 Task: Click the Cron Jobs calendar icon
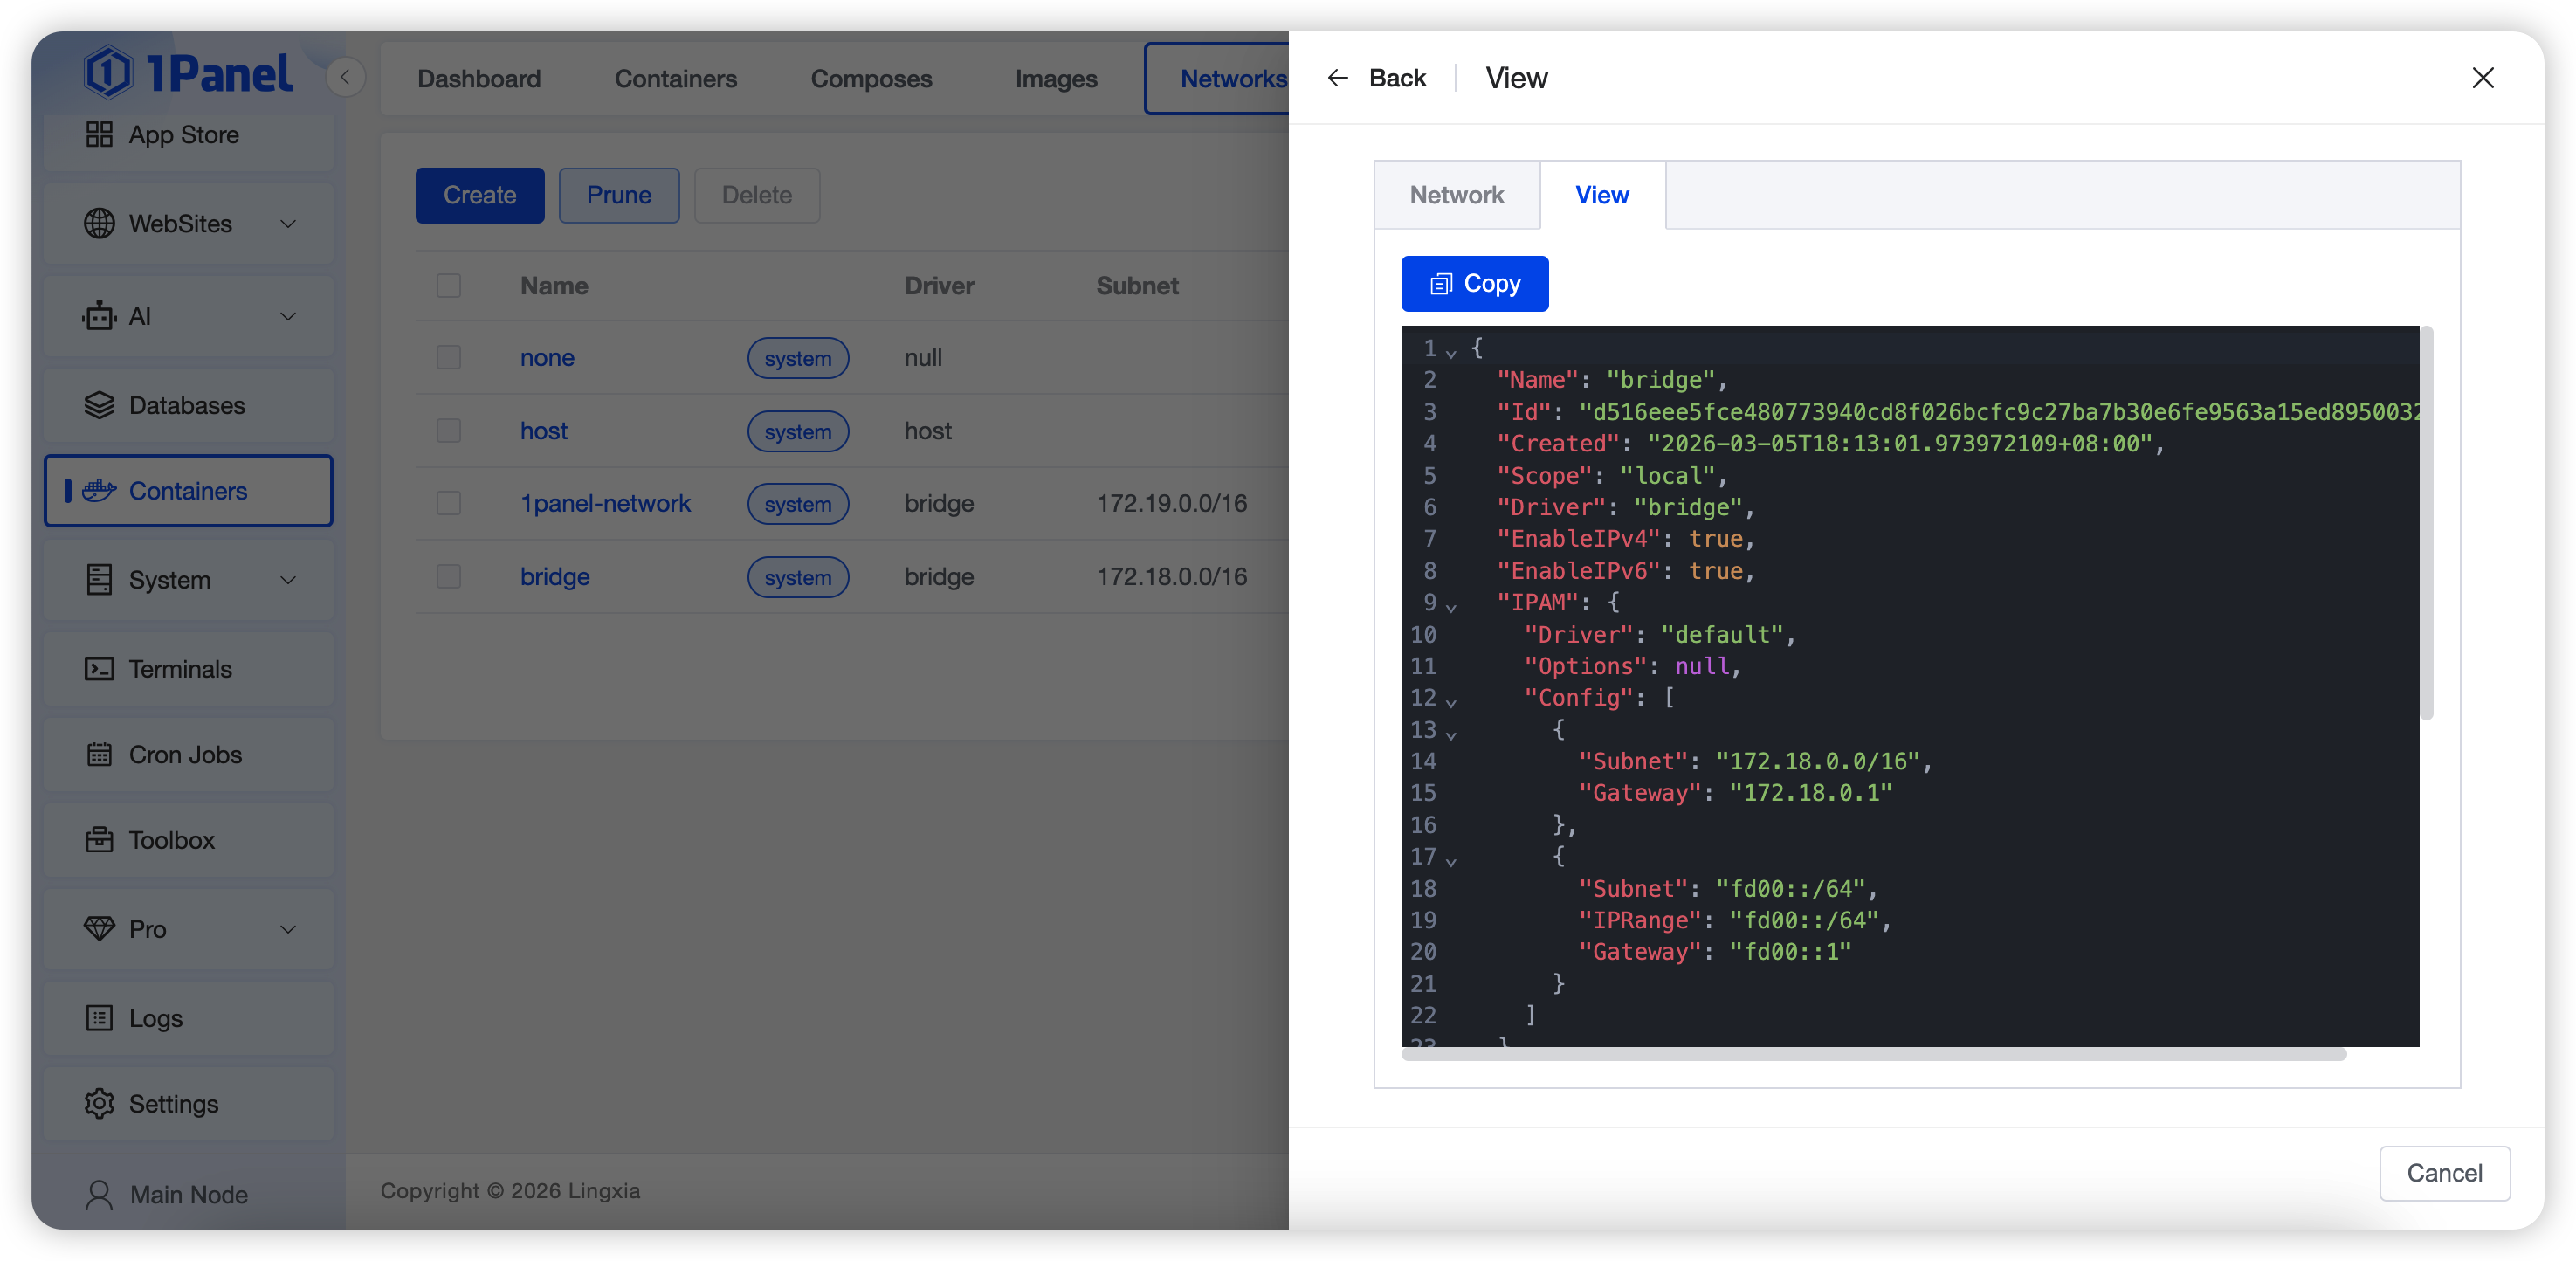(x=99, y=755)
